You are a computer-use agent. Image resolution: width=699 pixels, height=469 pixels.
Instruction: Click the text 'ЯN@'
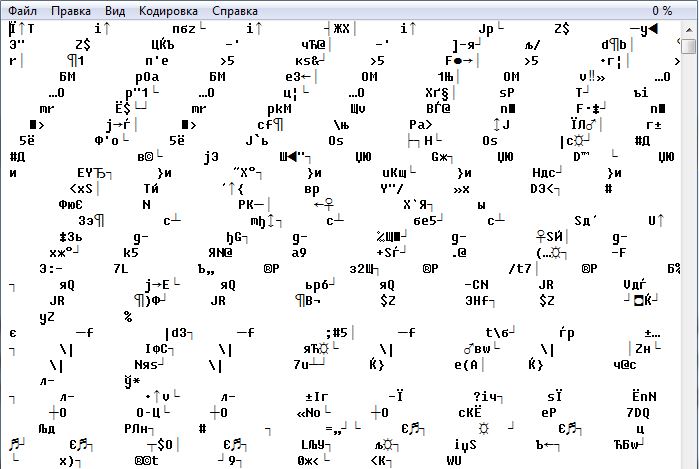click(x=220, y=253)
